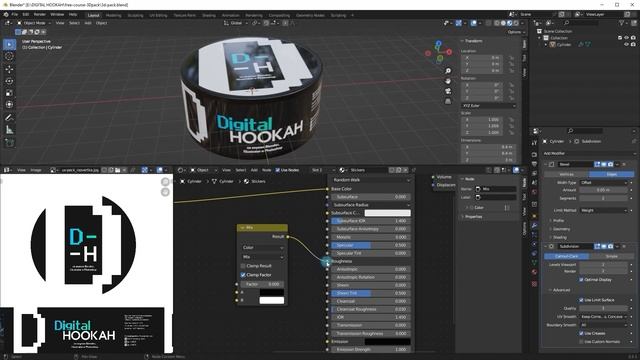
Task: Toggle Use Creases checkbox
Action: 581,333
